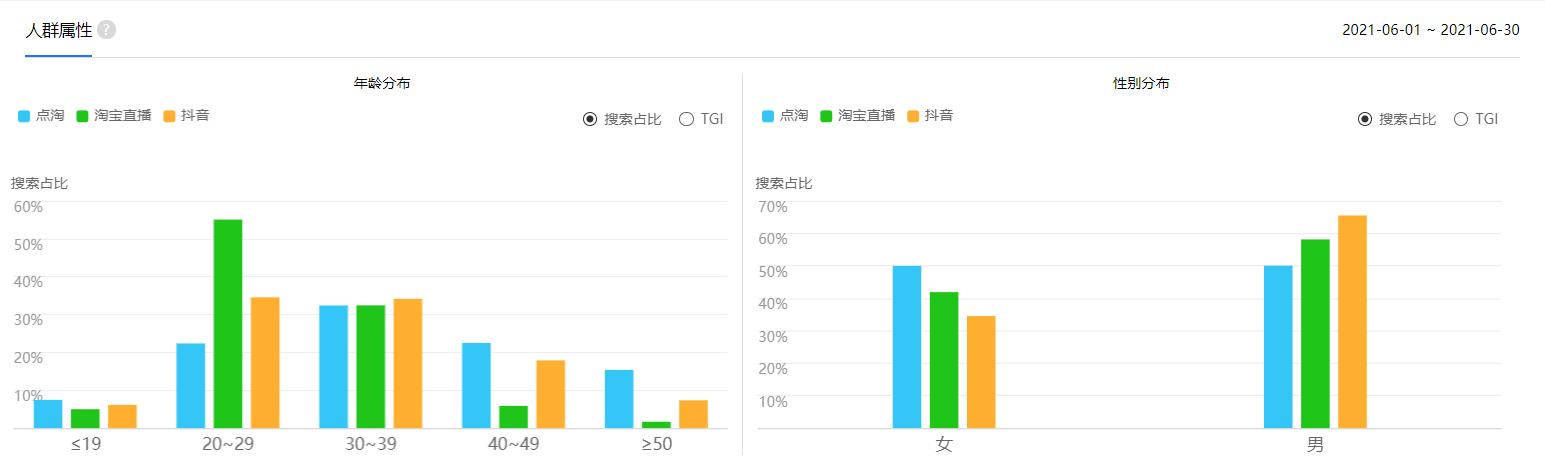Click the help icon beside 人群属性
1545x476 pixels.
[107, 30]
